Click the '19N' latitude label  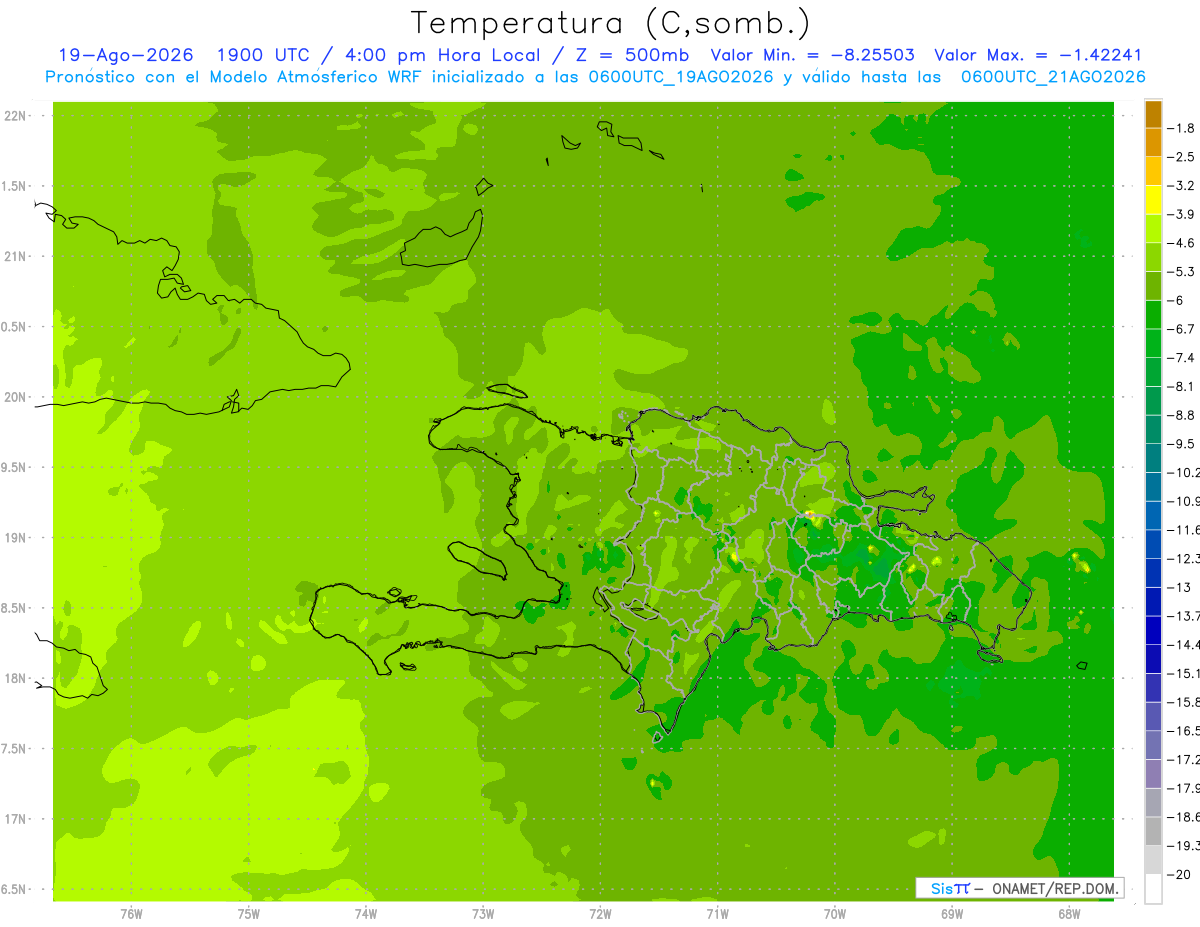(15, 538)
